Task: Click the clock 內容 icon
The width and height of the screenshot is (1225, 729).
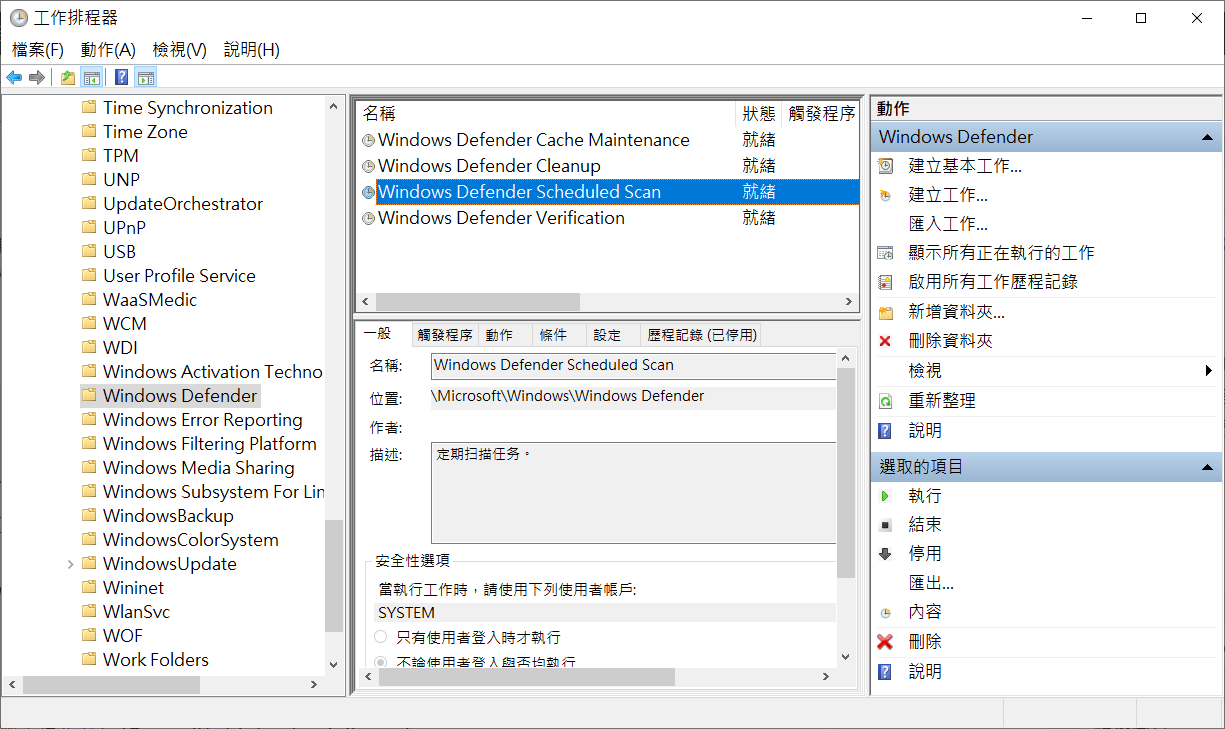Action: [885, 612]
